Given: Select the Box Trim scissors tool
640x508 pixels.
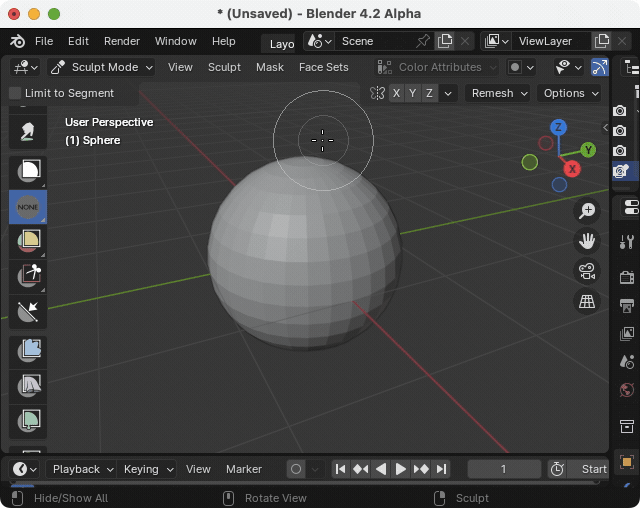Looking at the screenshot, I should (x=28, y=276).
